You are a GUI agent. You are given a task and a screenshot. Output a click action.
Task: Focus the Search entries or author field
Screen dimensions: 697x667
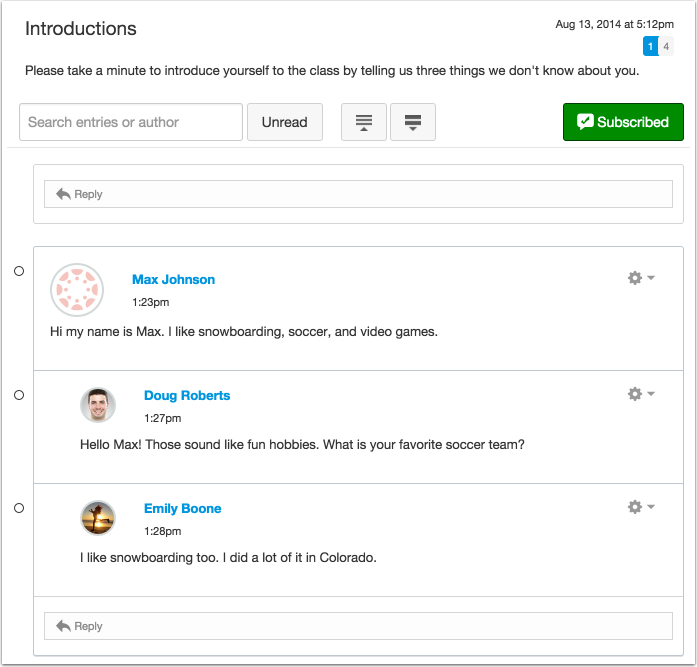[x=131, y=122]
